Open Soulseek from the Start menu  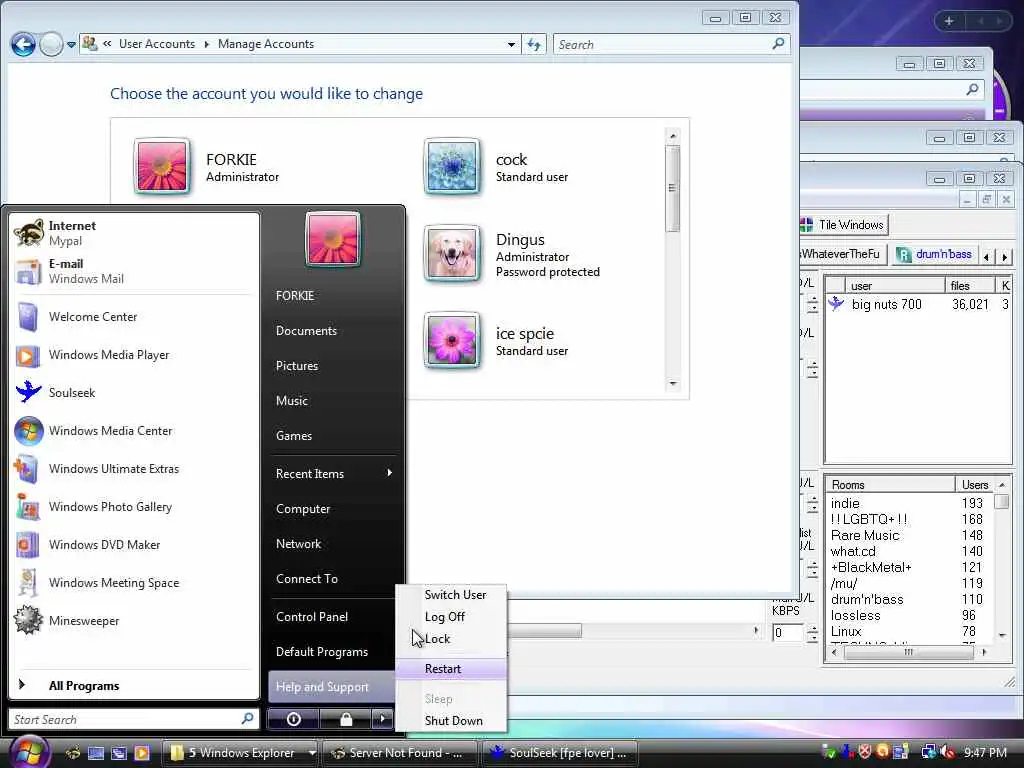click(134, 392)
